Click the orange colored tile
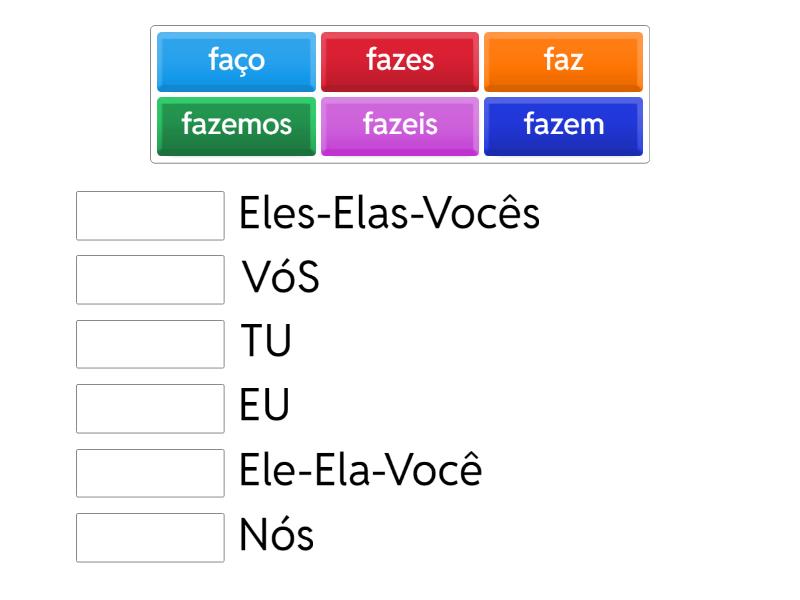 [563, 61]
